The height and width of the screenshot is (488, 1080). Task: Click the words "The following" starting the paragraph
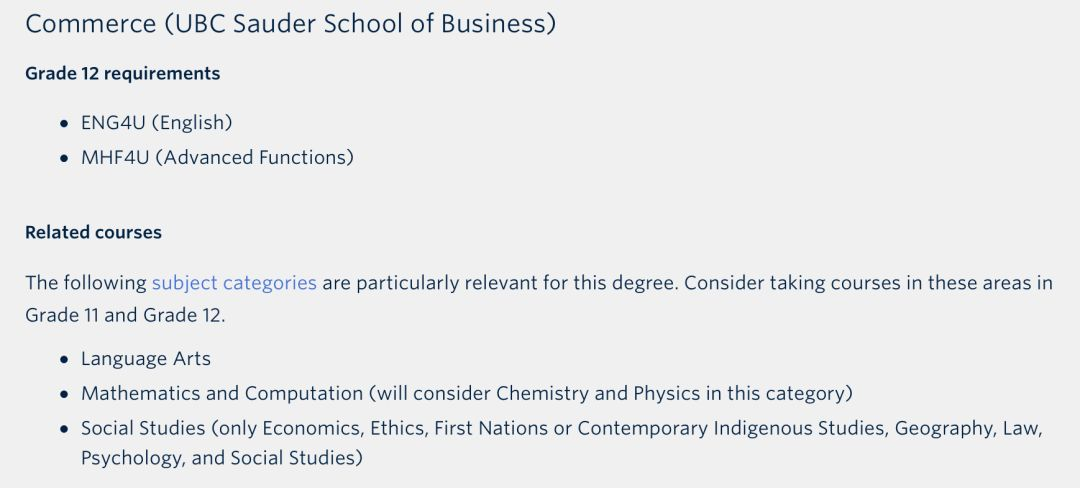click(85, 282)
